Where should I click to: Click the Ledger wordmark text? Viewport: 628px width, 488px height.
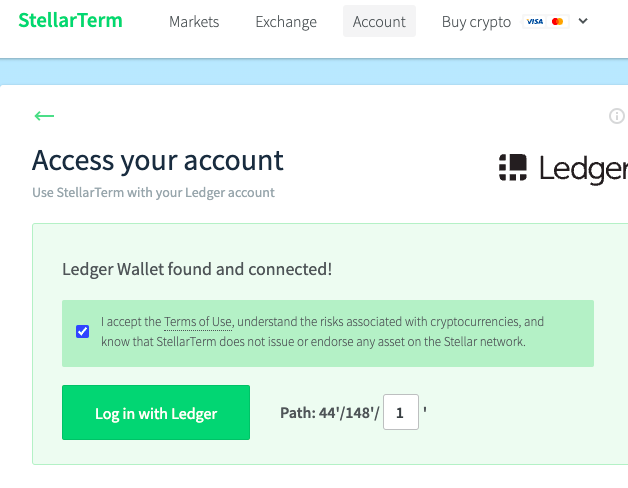tap(584, 169)
